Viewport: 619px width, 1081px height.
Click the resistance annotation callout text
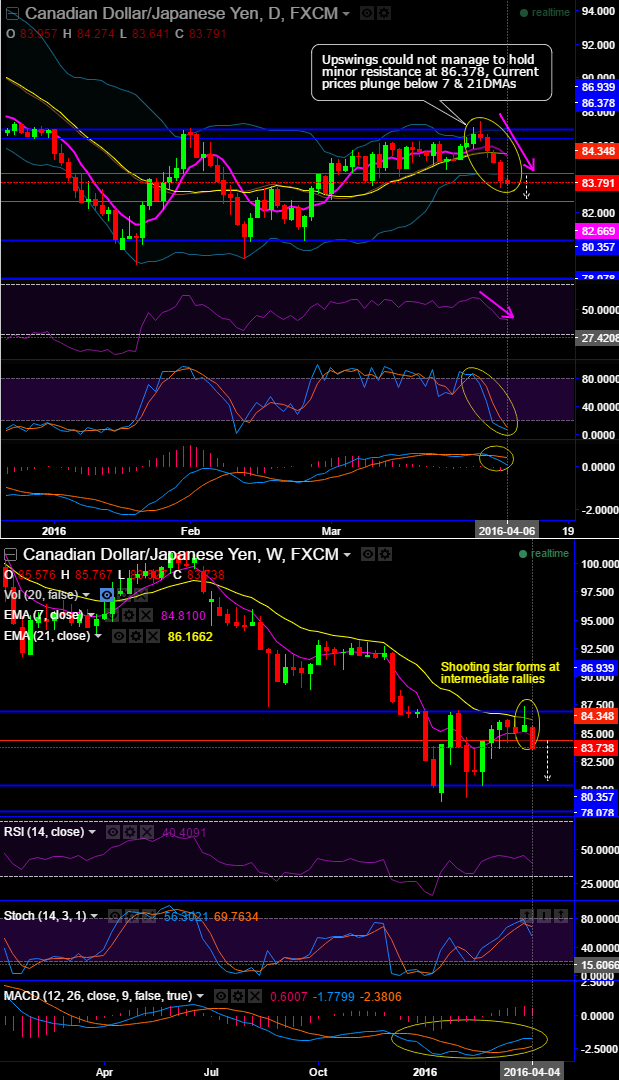coord(431,72)
